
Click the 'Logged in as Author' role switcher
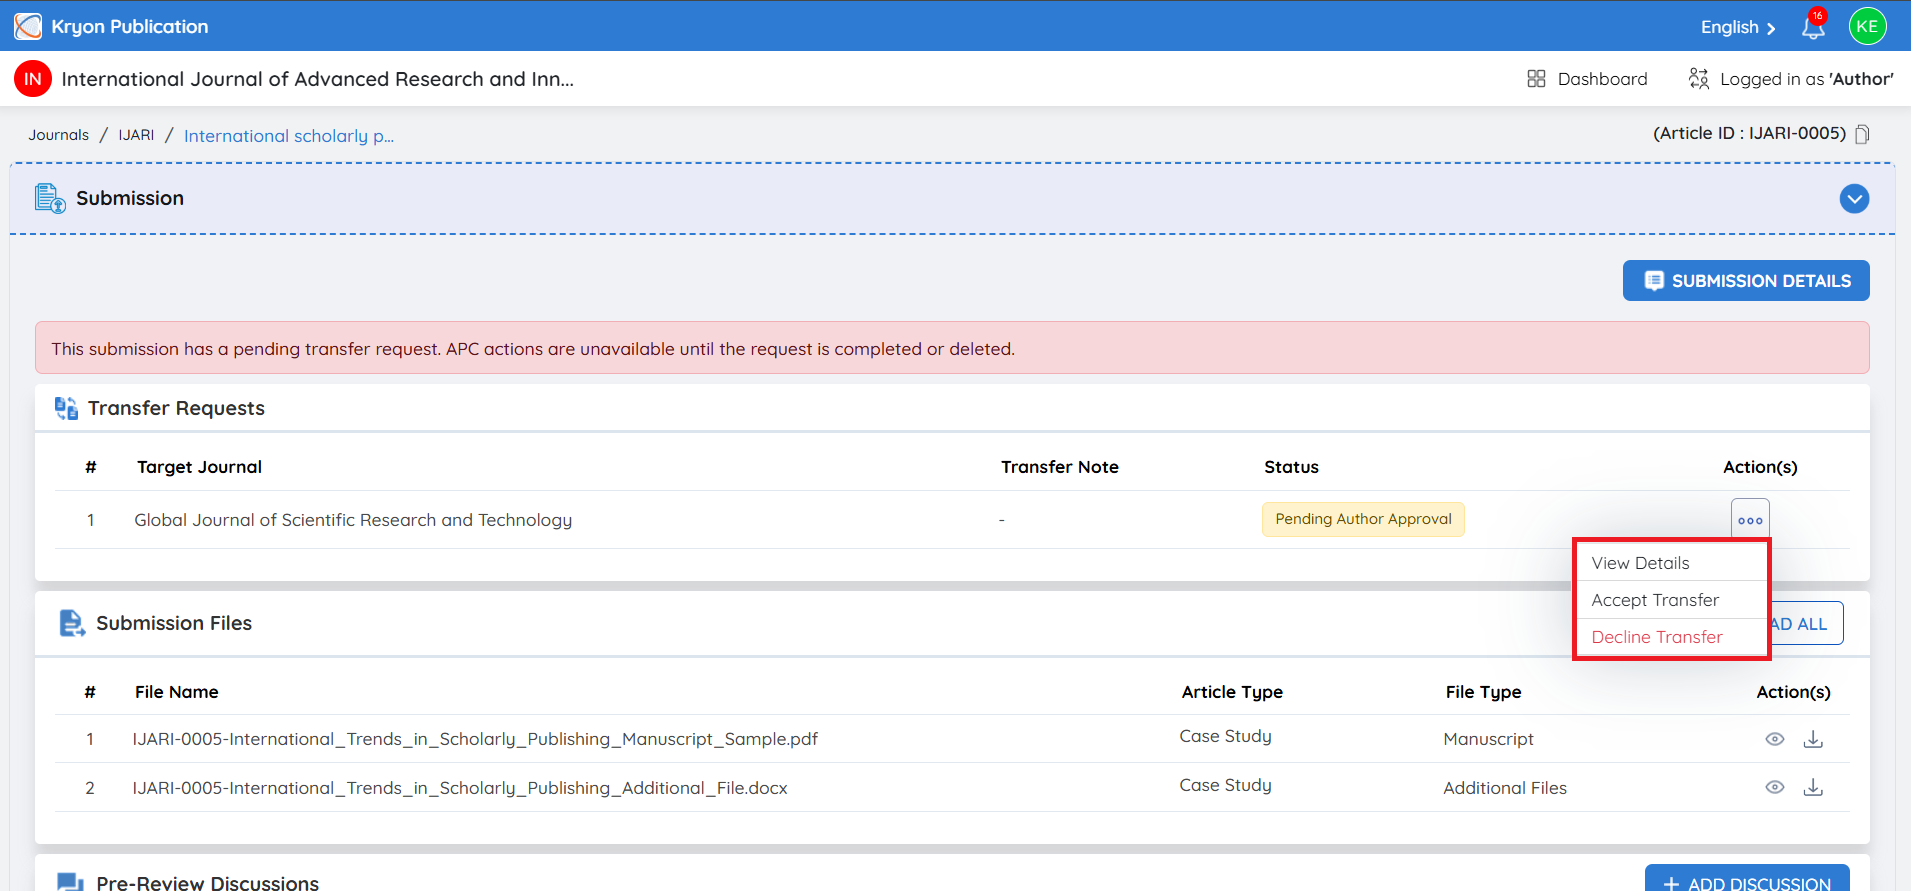[1791, 79]
